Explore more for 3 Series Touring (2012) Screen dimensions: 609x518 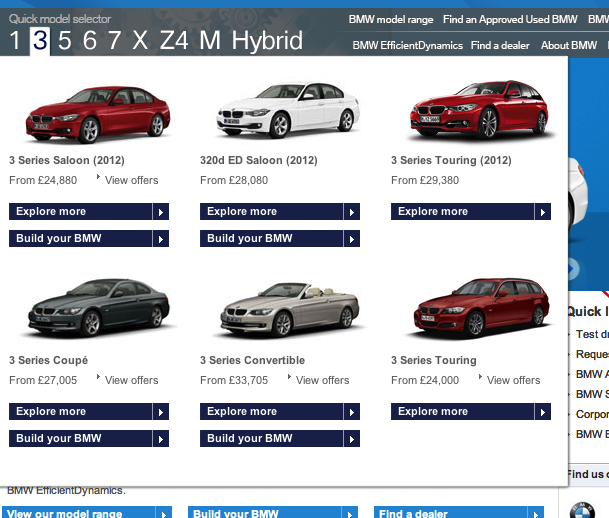tap(471, 212)
